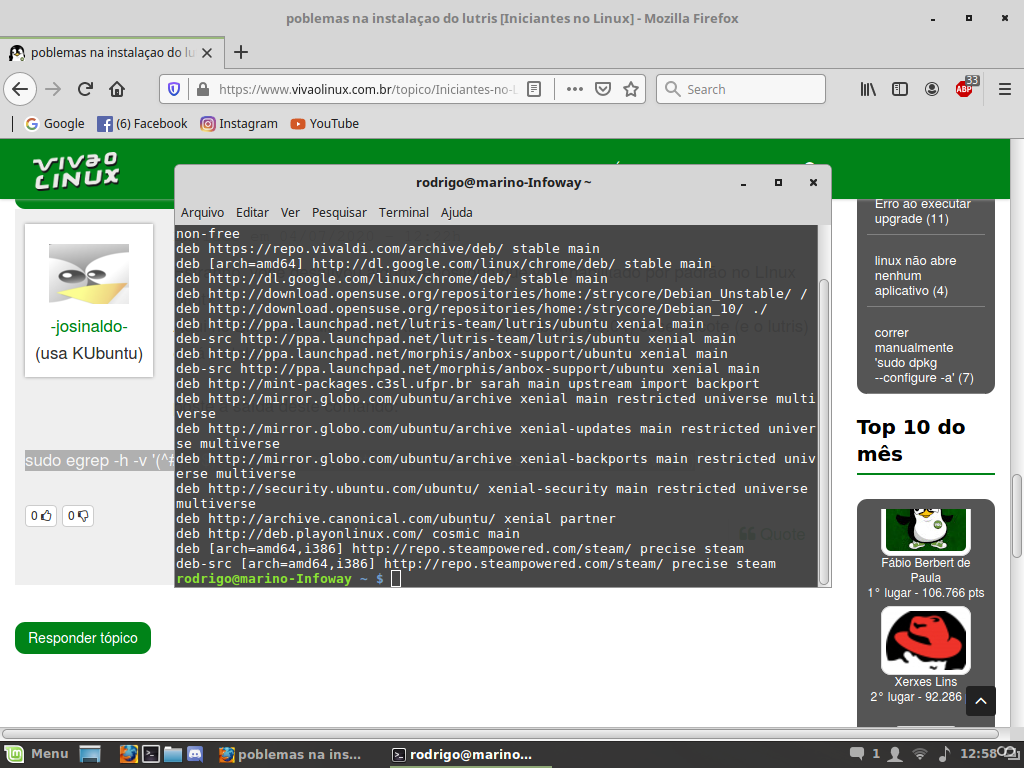Screen dimensions: 1024x768
Task: Open the terminal Arquivo menu
Action: pos(202,212)
